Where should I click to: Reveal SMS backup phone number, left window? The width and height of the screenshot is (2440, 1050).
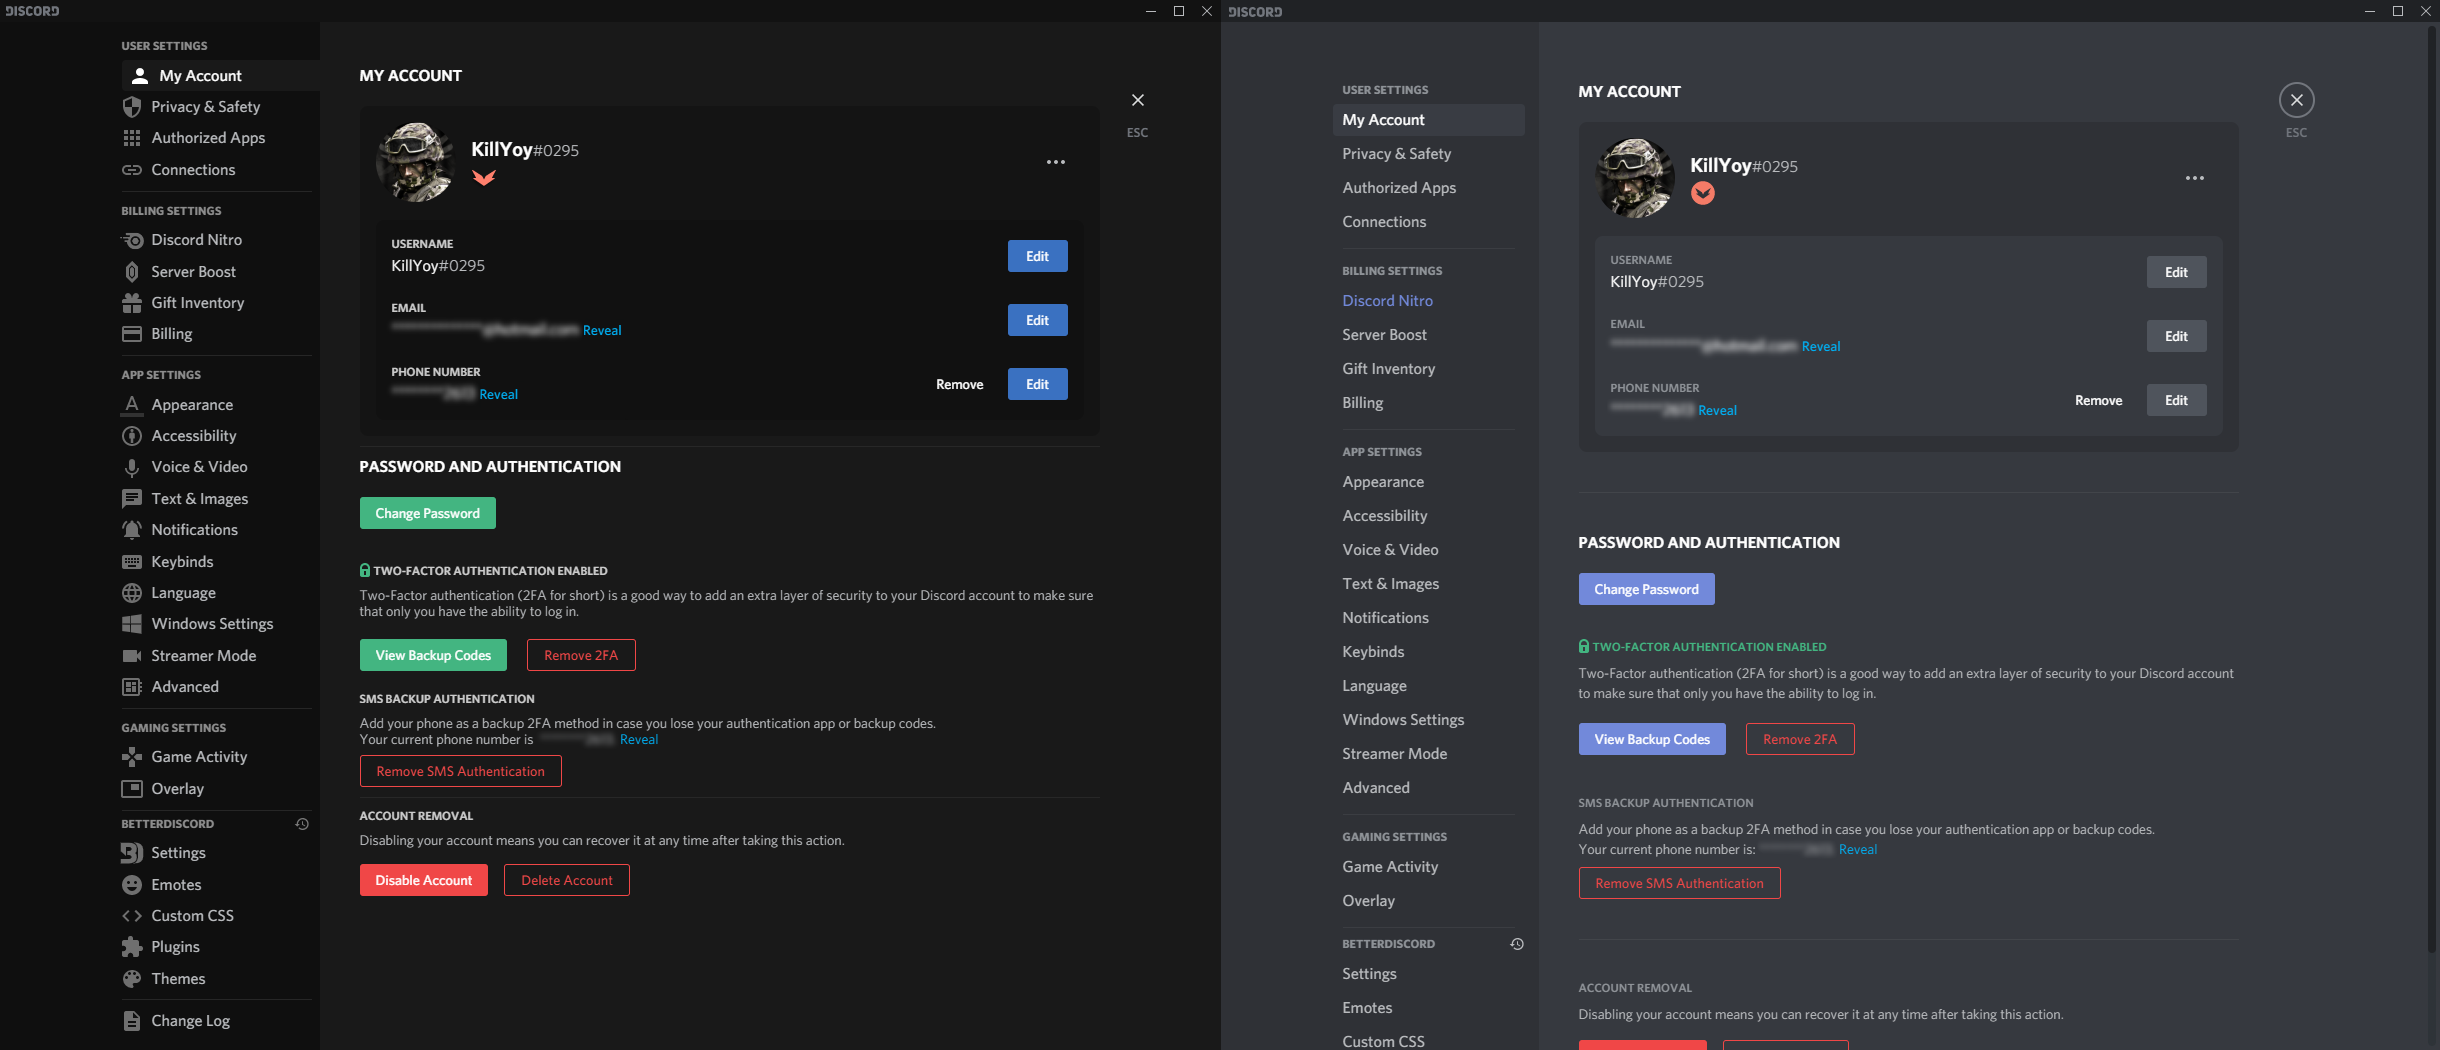click(639, 740)
